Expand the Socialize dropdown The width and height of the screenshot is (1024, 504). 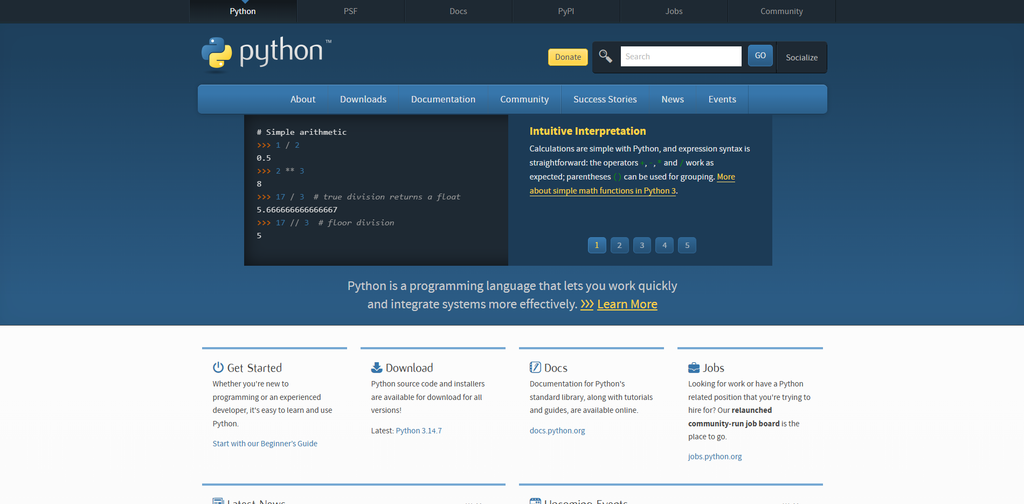[x=801, y=57]
